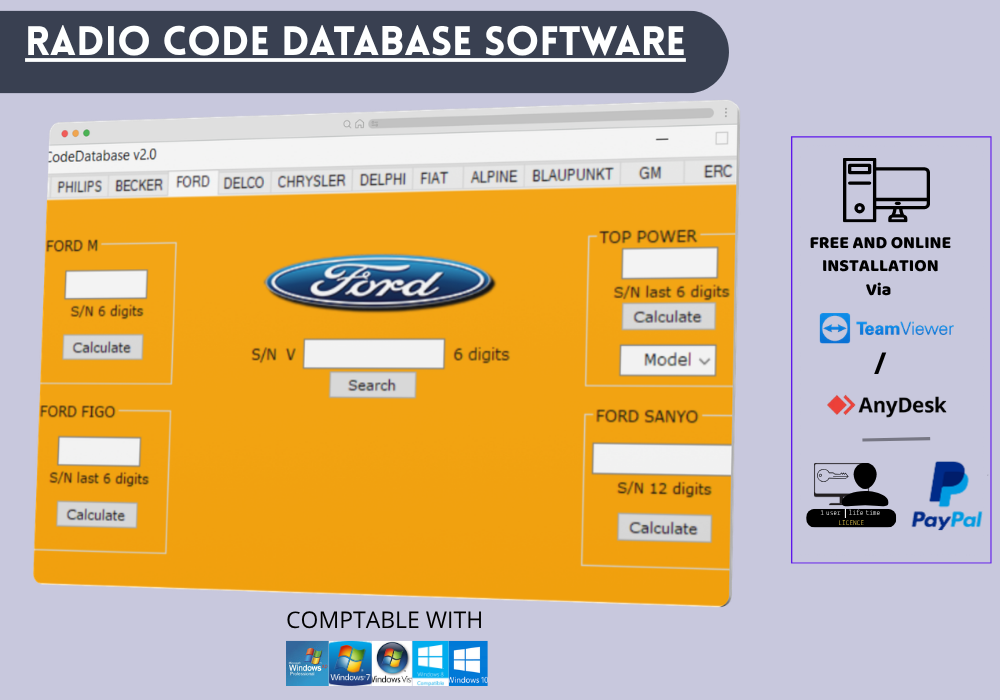
Task: Click the FORD SANYO 12-digit serial field
Action: tap(662, 459)
